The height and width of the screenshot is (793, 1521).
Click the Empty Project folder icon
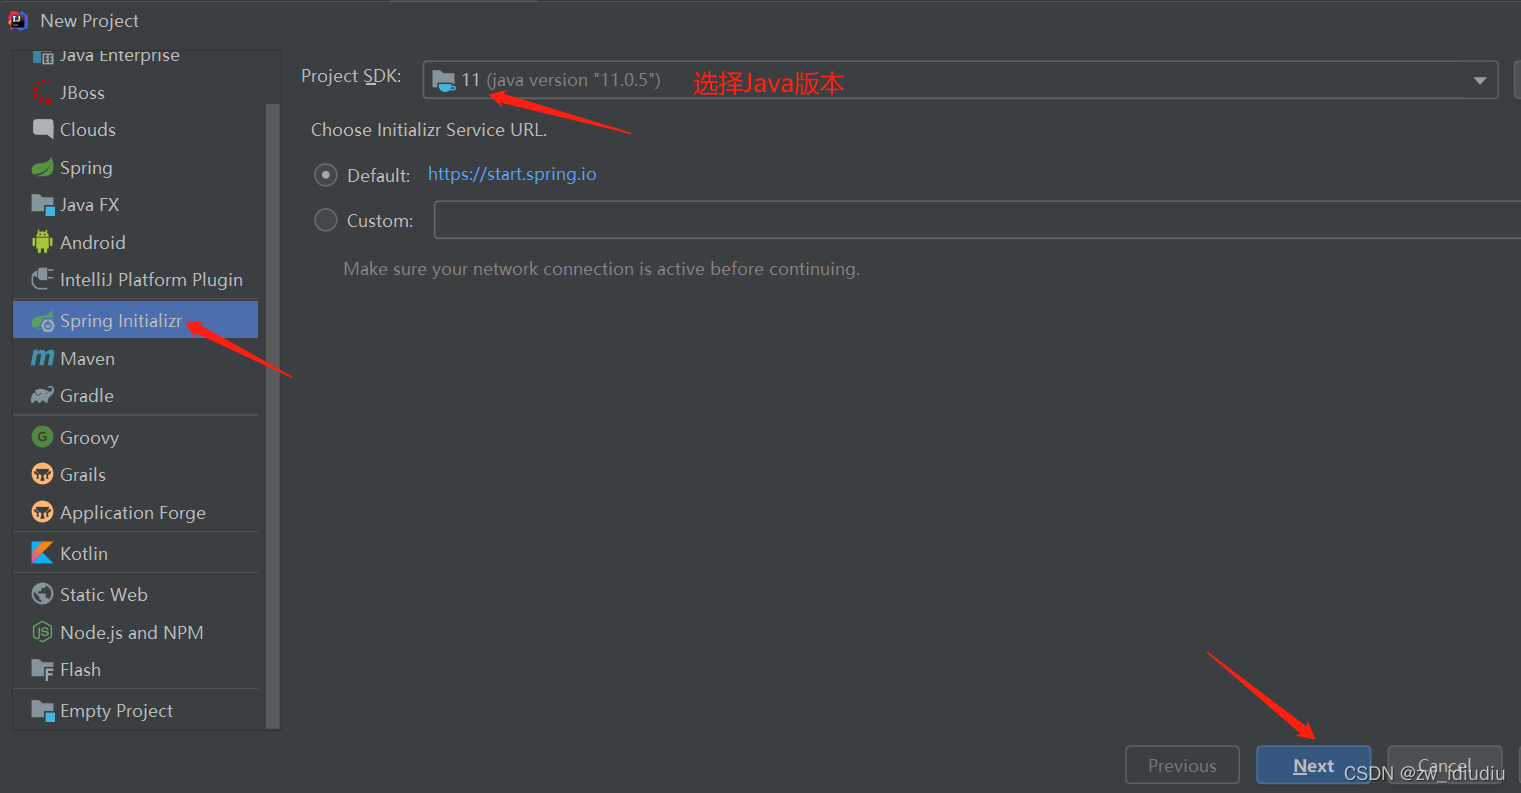point(43,710)
